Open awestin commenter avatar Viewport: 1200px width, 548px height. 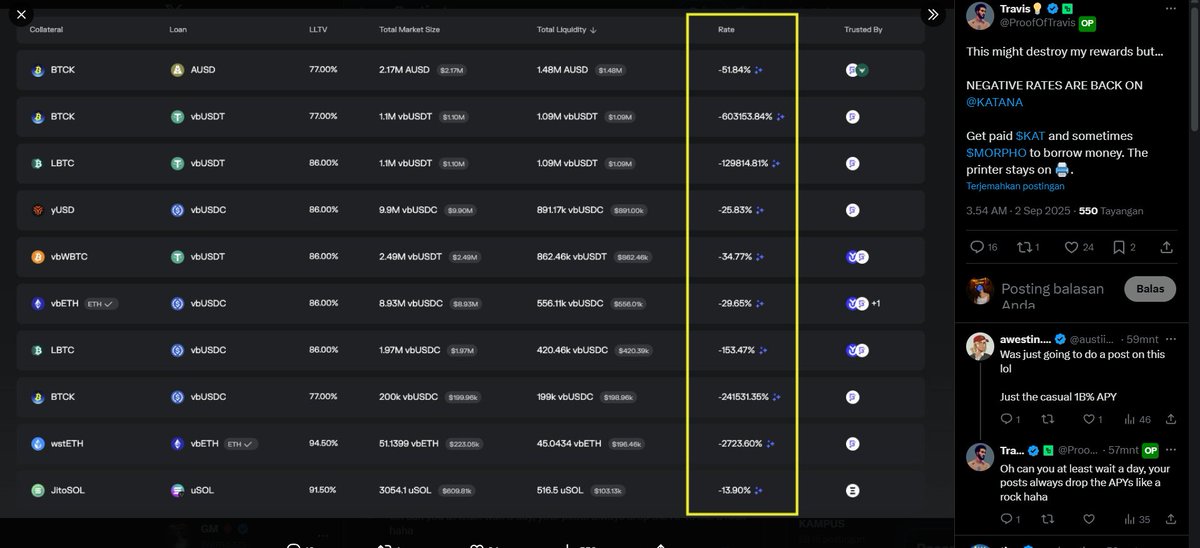(x=980, y=346)
